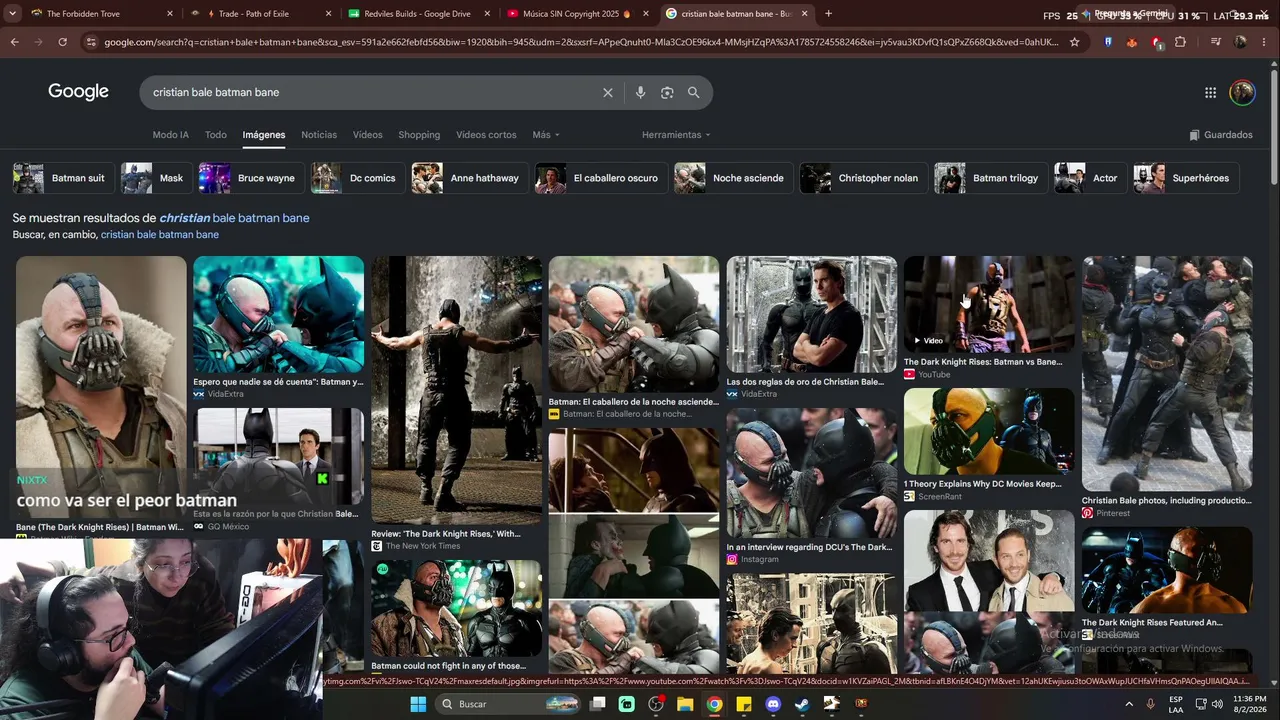Image resolution: width=1280 pixels, height=720 pixels.
Task: Expand the Herramientas tools dropdown
Action: (x=676, y=135)
